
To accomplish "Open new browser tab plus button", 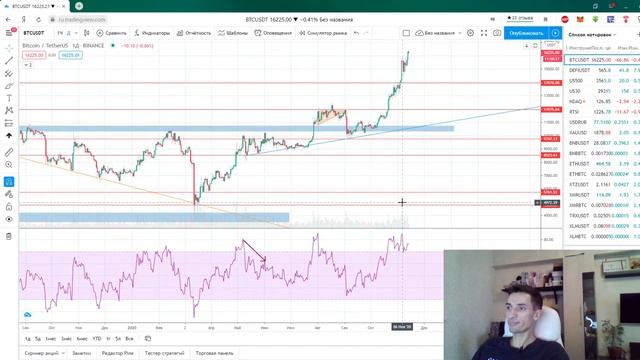I will (79, 6).
